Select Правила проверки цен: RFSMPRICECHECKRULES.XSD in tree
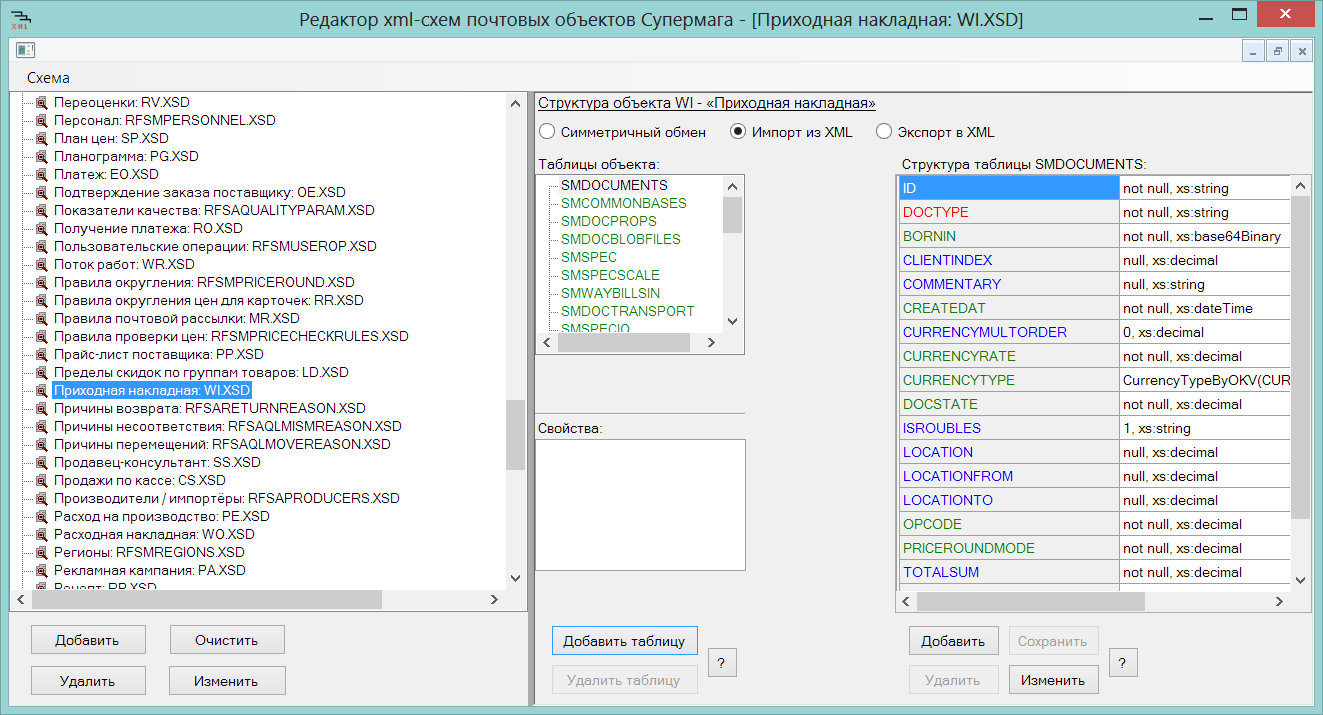Viewport: 1323px width, 715px height. (231, 336)
